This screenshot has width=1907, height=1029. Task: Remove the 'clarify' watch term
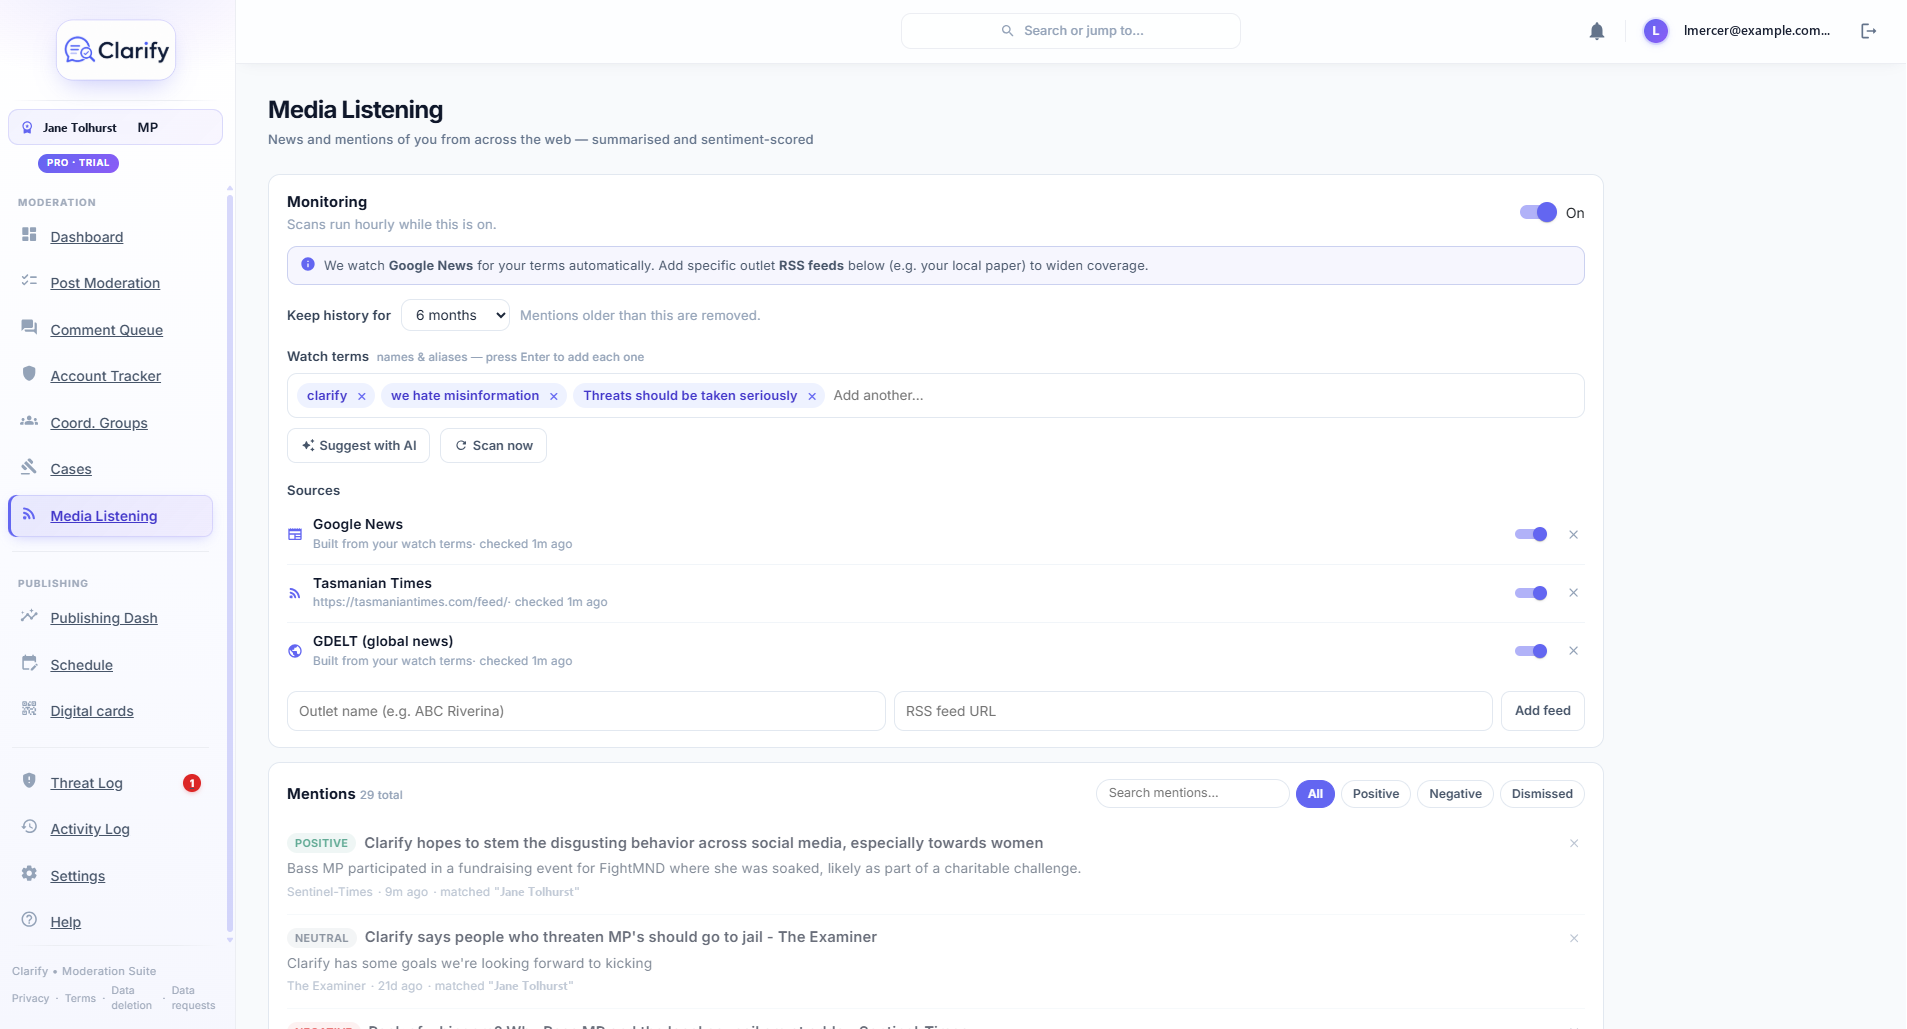click(x=362, y=396)
